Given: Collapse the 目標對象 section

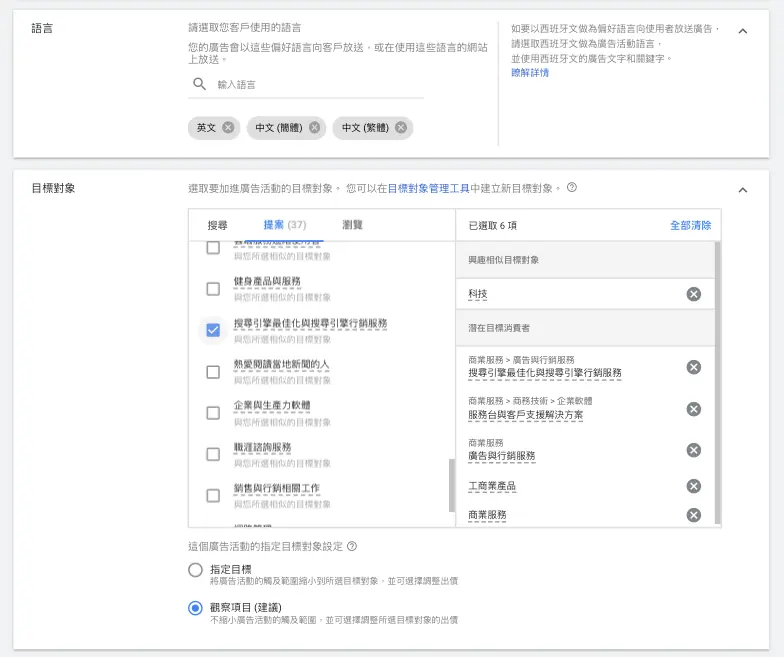Looking at the screenshot, I should point(743,190).
